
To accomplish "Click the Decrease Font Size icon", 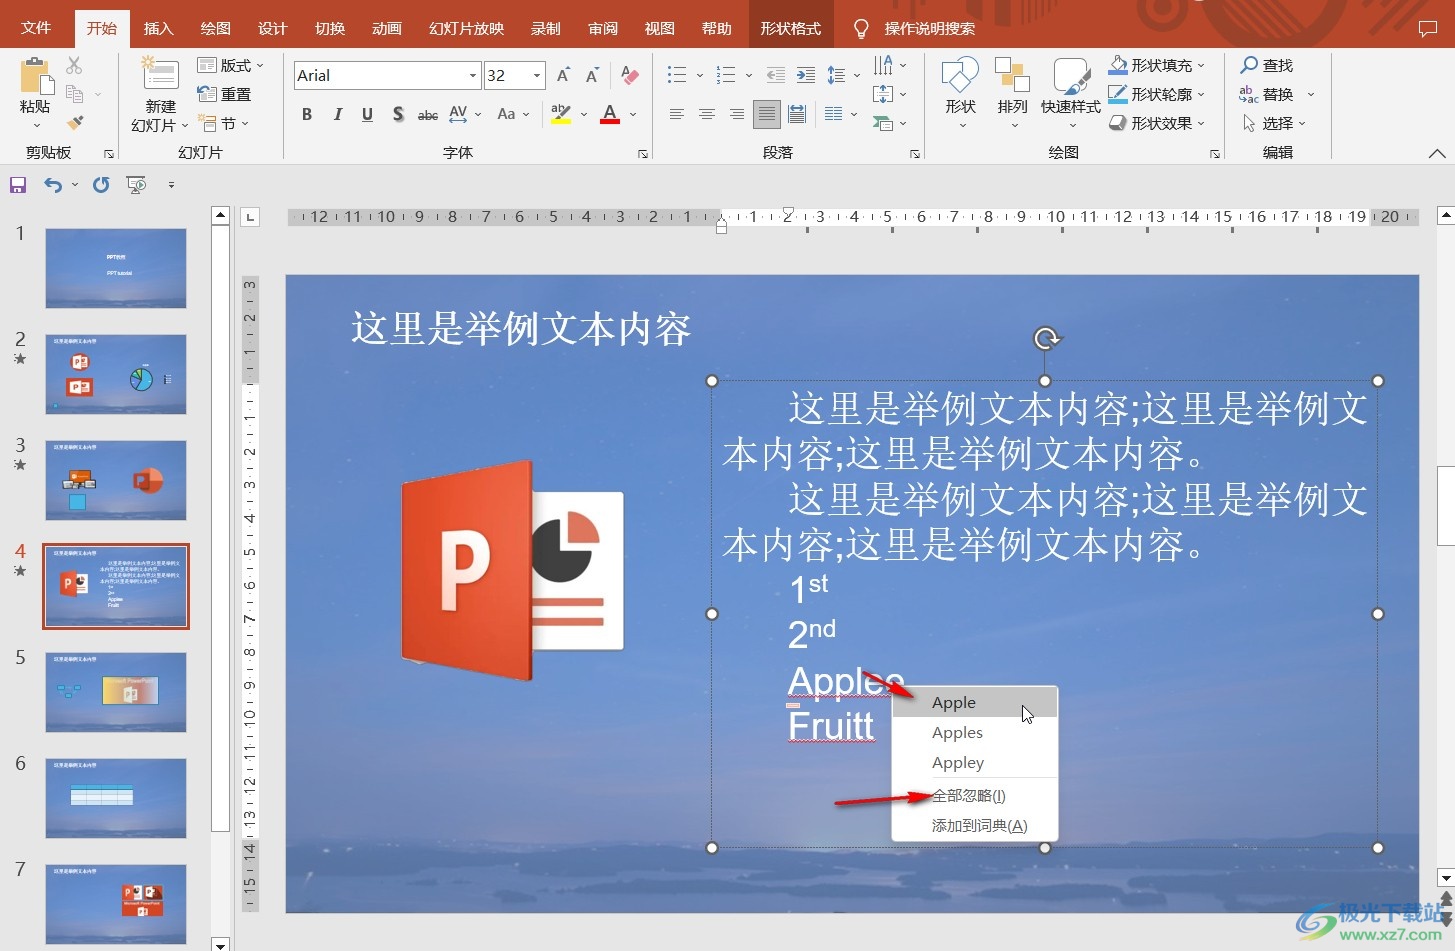I will coord(593,75).
